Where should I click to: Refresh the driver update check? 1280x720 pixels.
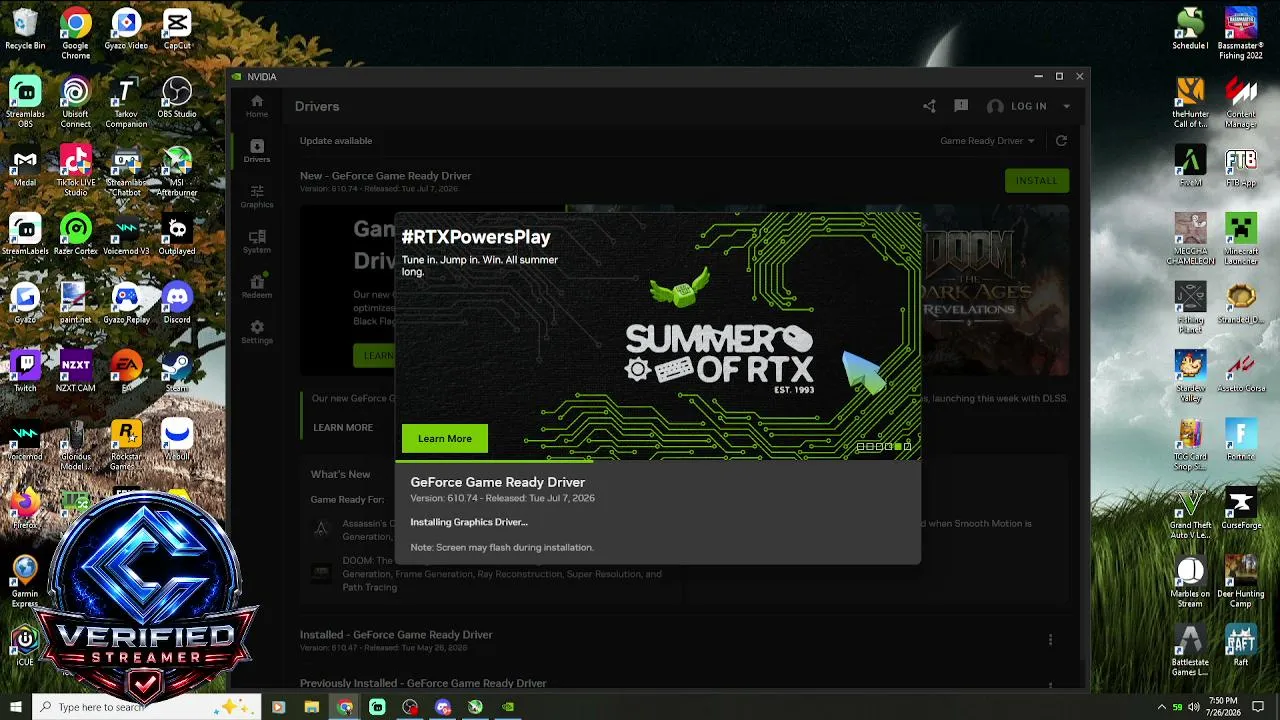(x=1061, y=141)
